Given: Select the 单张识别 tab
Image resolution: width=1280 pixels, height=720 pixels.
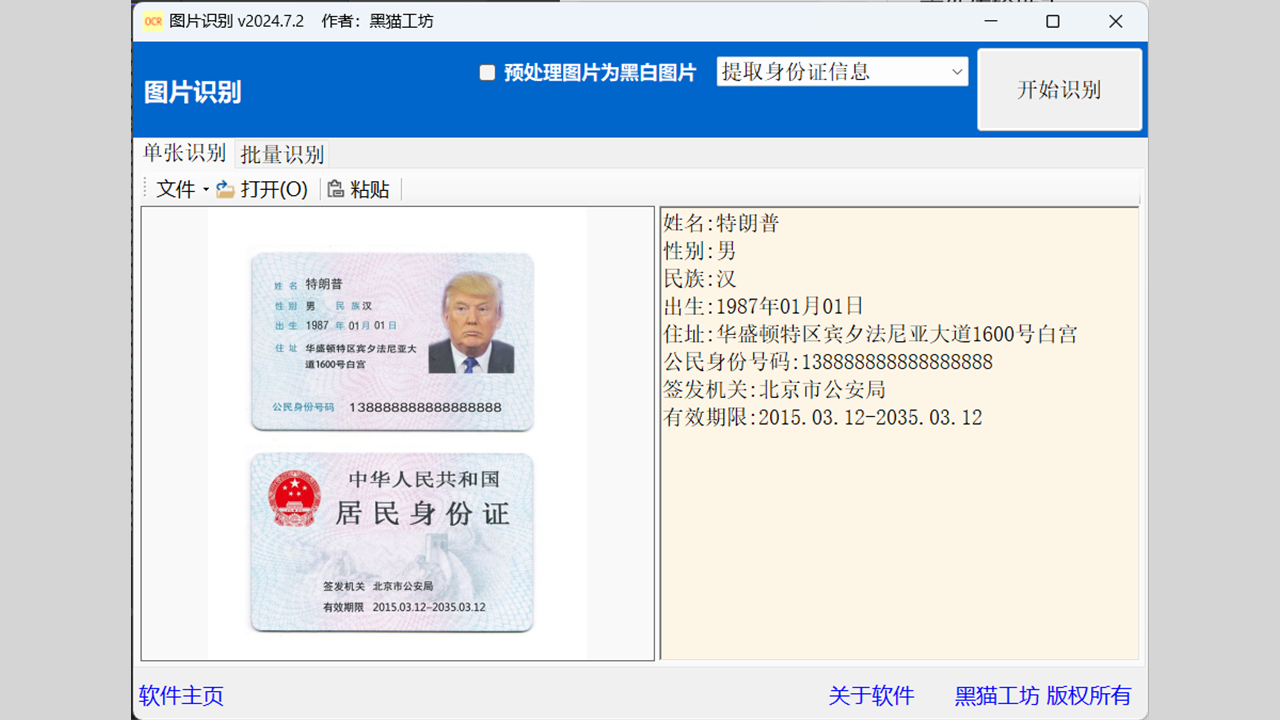Looking at the screenshot, I should [184, 153].
